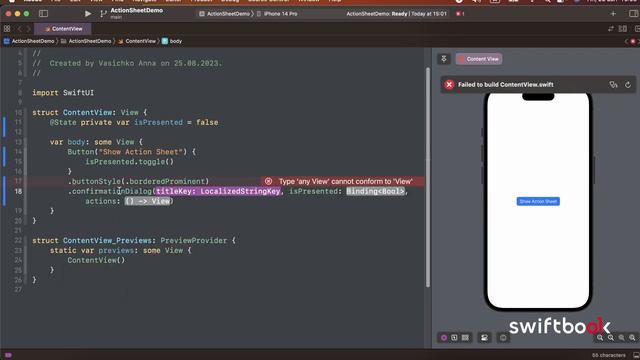Click the 'Today at 15:01' status text

(429, 14)
